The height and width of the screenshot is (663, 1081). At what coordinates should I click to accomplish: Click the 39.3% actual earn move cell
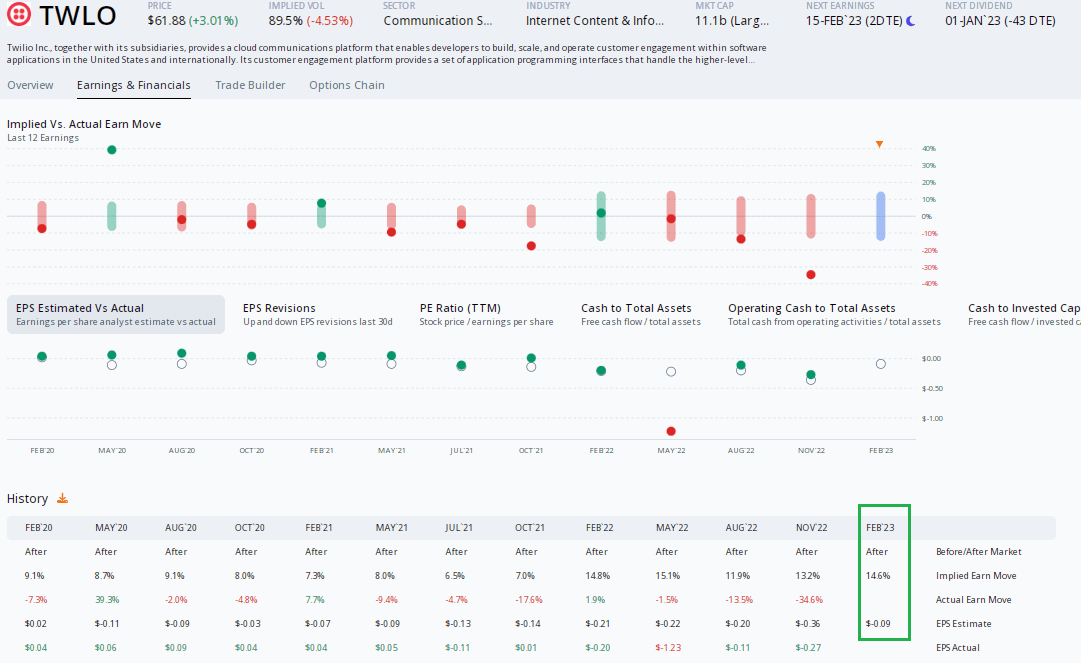point(107,600)
